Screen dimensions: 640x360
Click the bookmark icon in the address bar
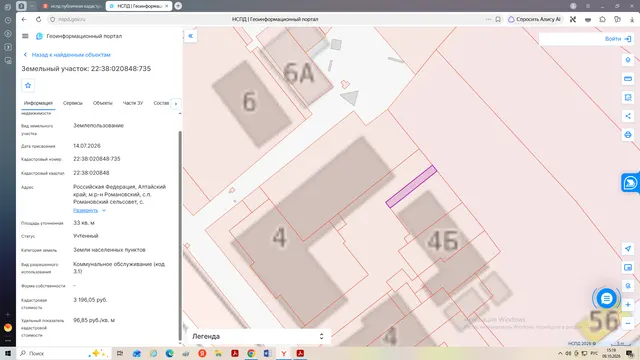498,19
